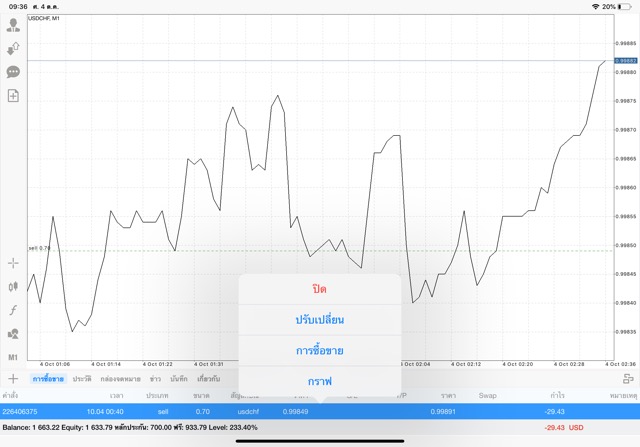Click the 09:36 clock in status bar
640x447 pixels.
point(18,7)
